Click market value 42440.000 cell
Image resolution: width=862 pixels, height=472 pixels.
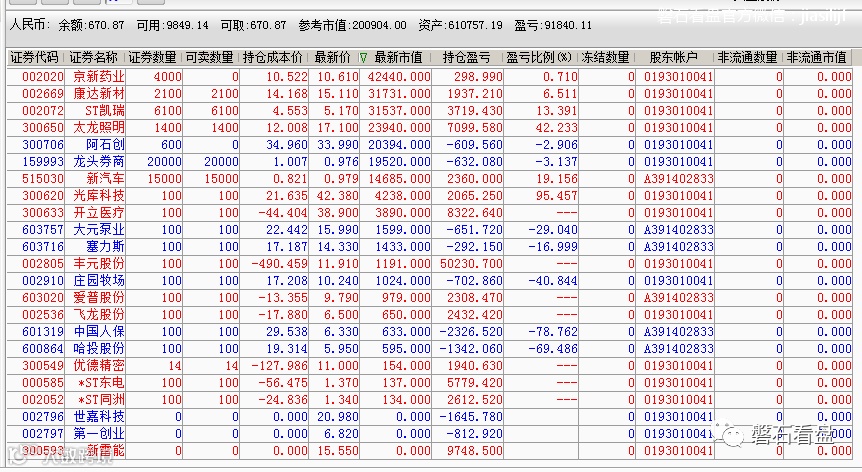(399, 76)
